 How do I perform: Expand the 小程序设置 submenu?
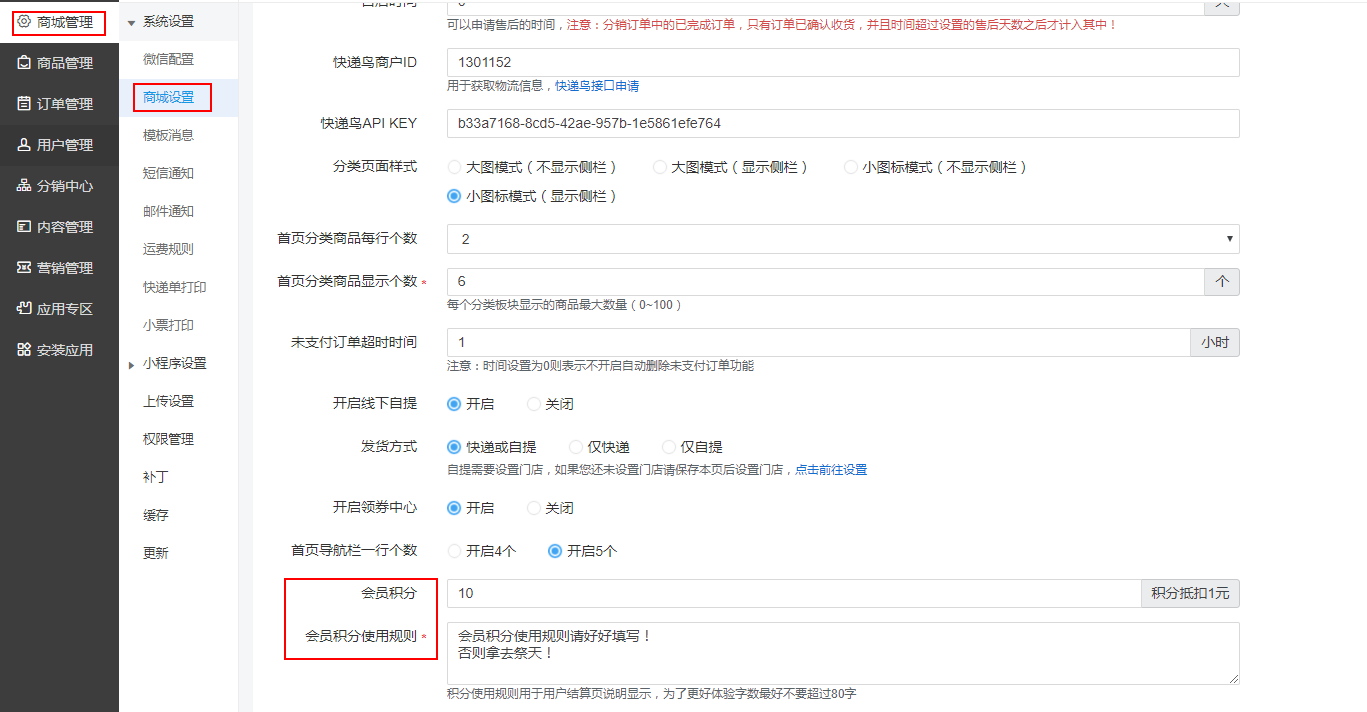(x=131, y=365)
